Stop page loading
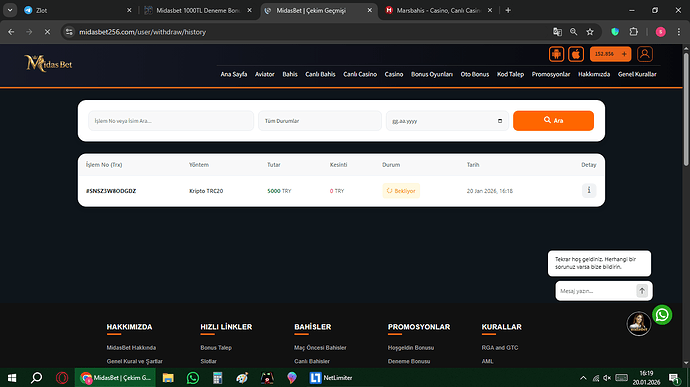The height and width of the screenshot is (387, 690). pyautogui.click(x=47, y=32)
